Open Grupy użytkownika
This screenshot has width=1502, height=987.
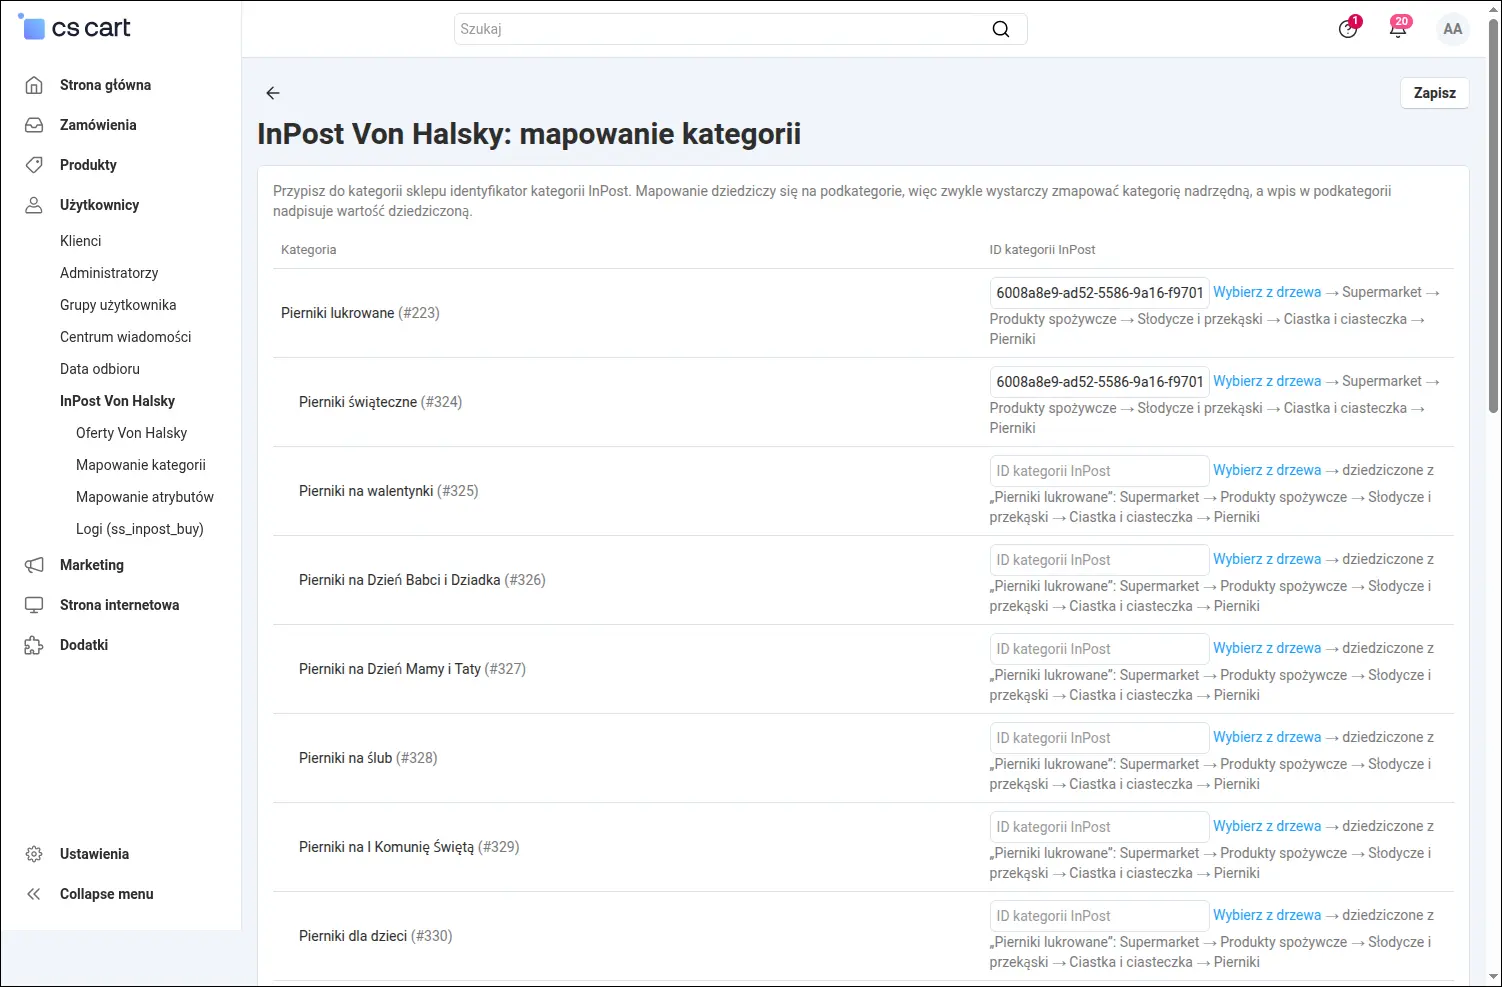coord(118,305)
